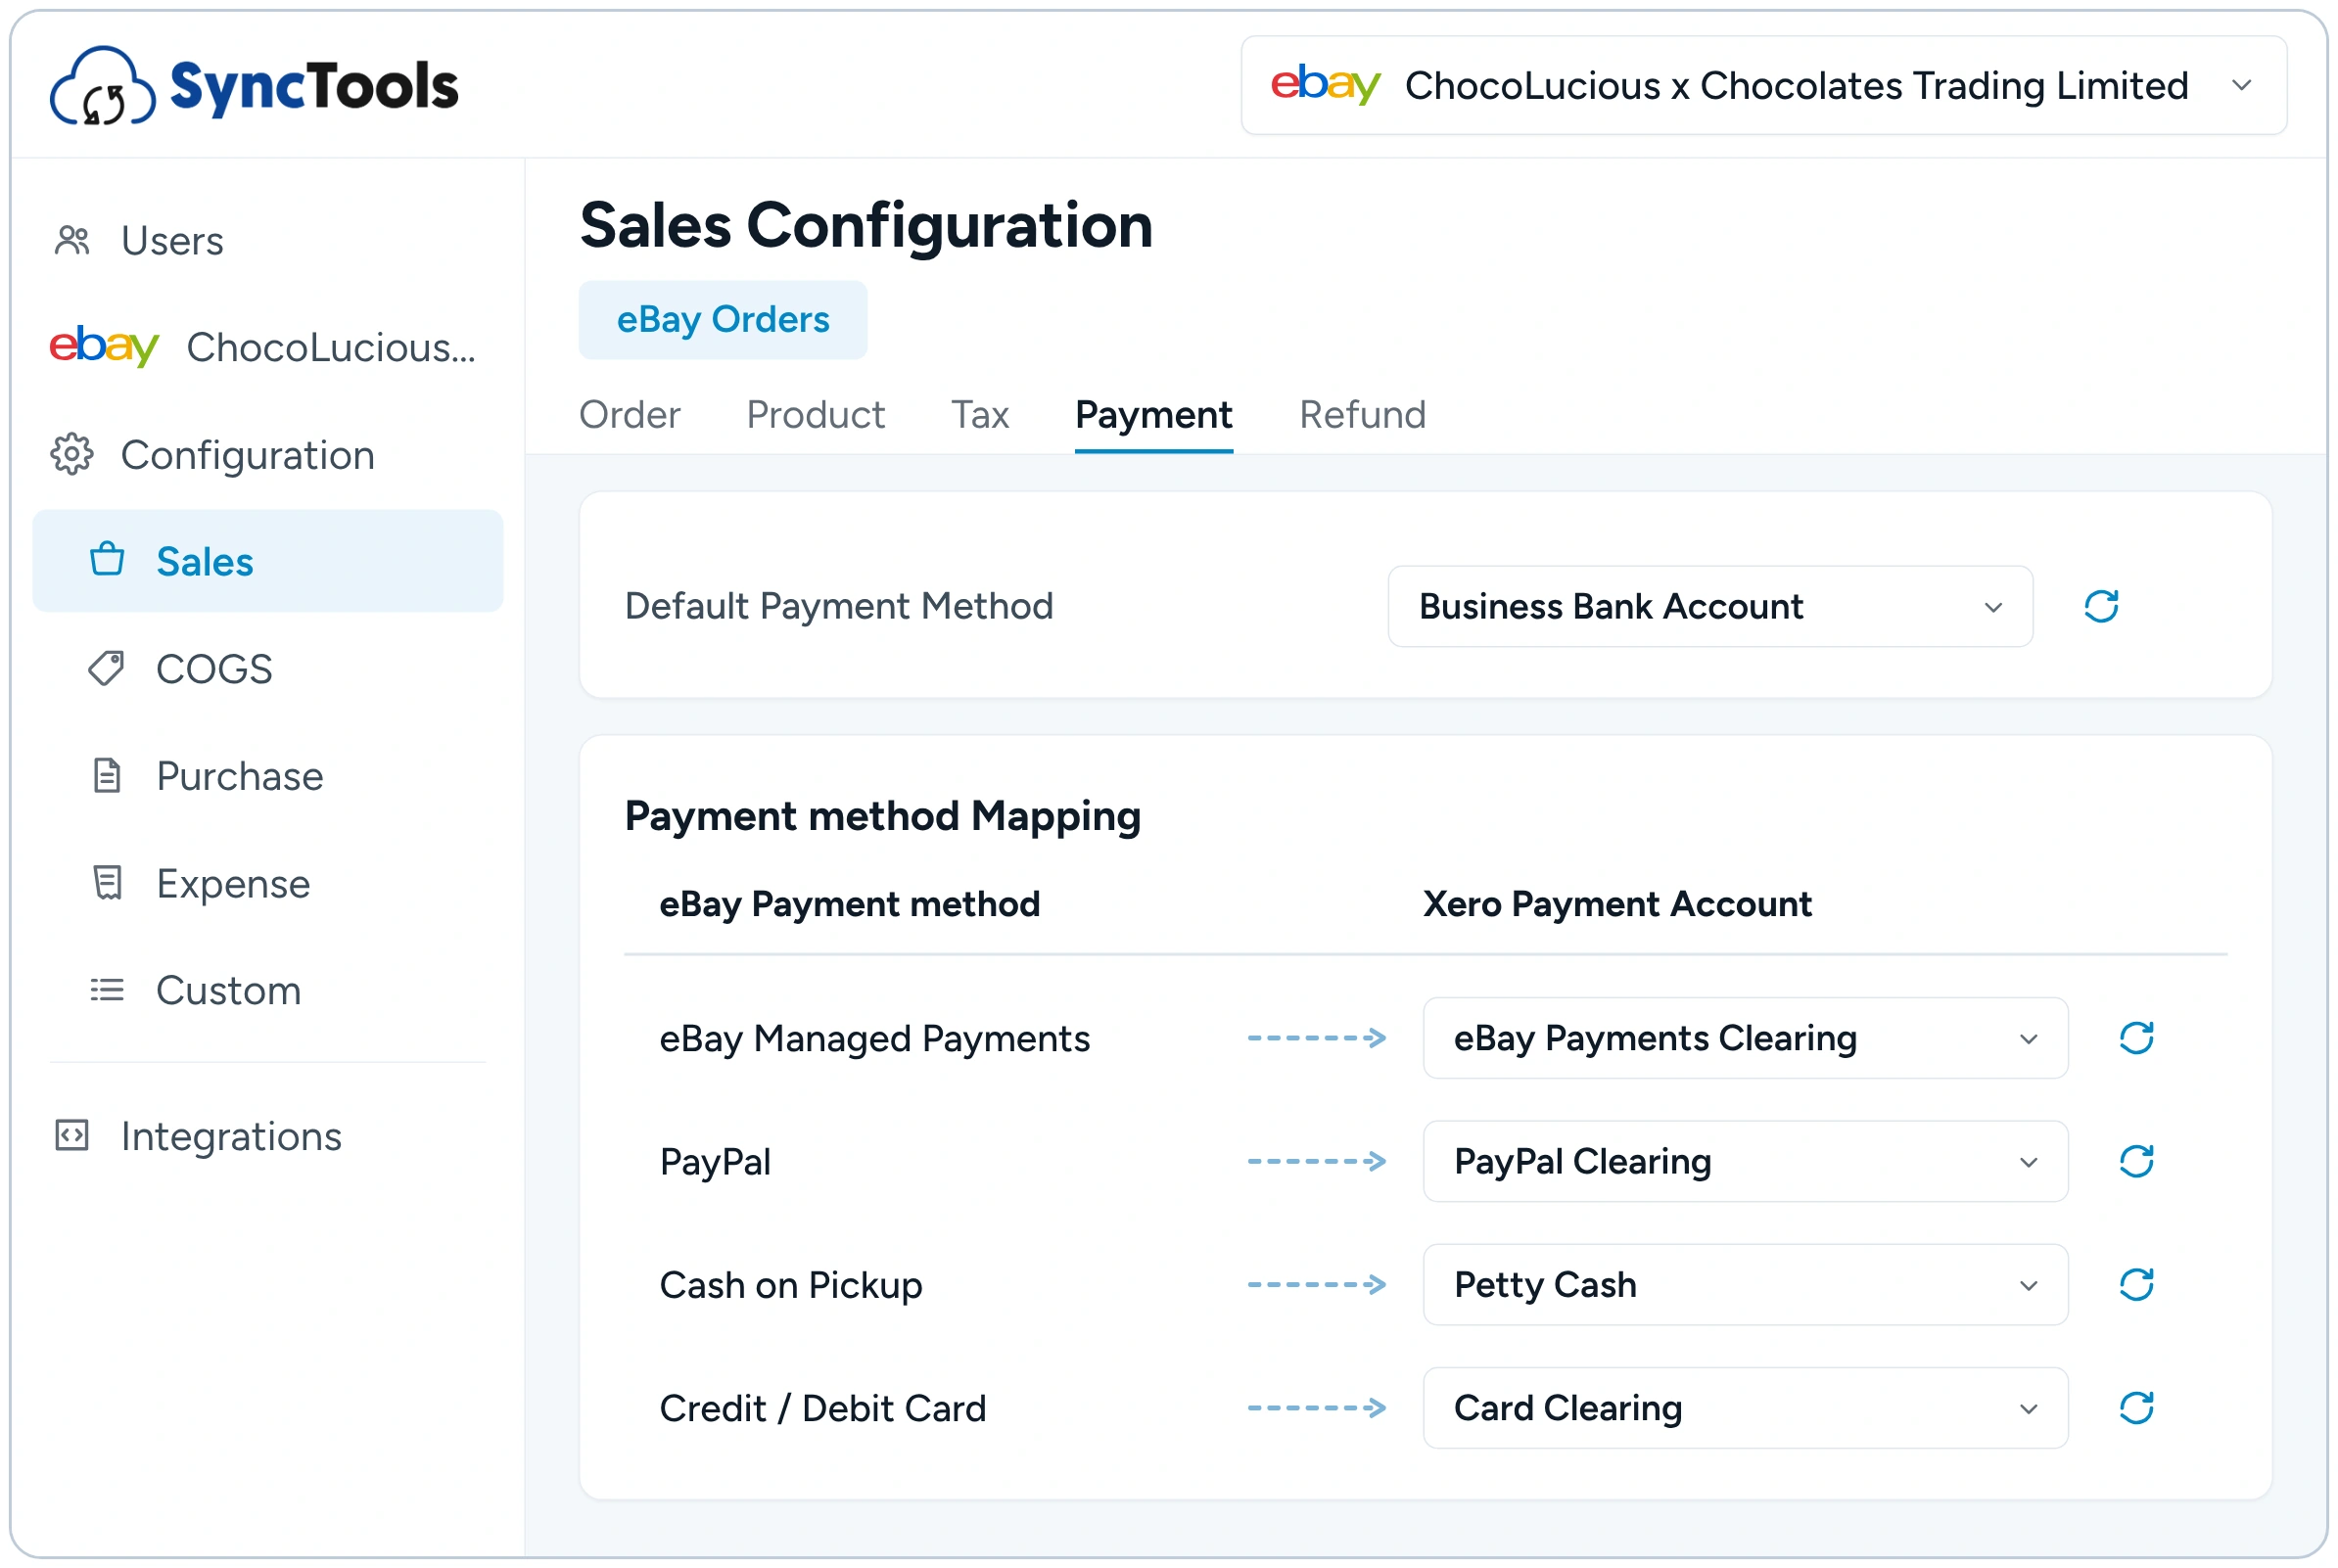2338x1568 pixels.
Task: Select the Payment tab
Action: [1154, 415]
